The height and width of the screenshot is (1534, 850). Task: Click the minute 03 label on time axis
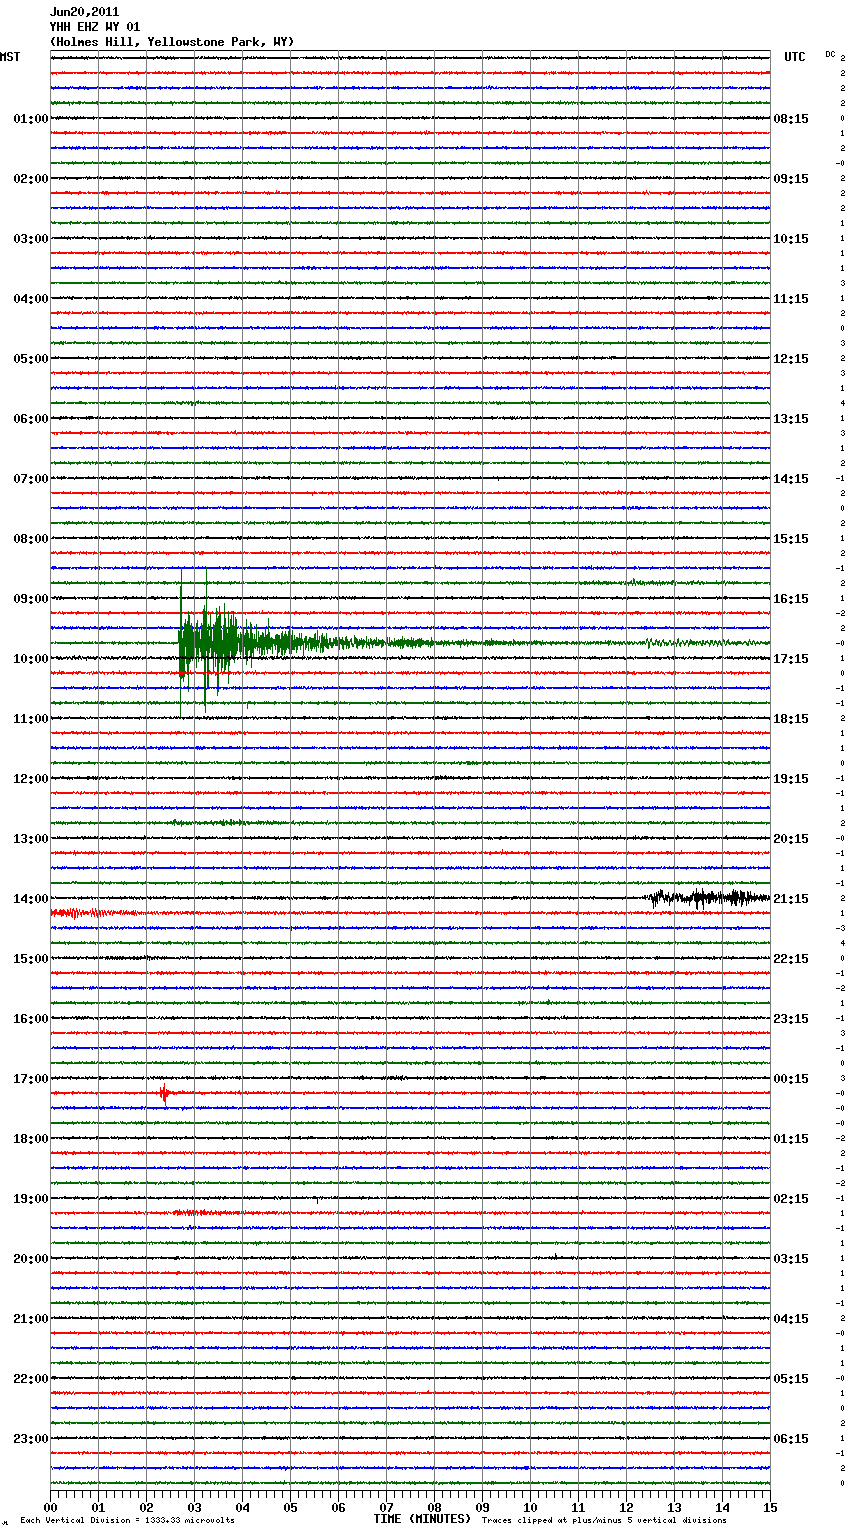point(194,1507)
